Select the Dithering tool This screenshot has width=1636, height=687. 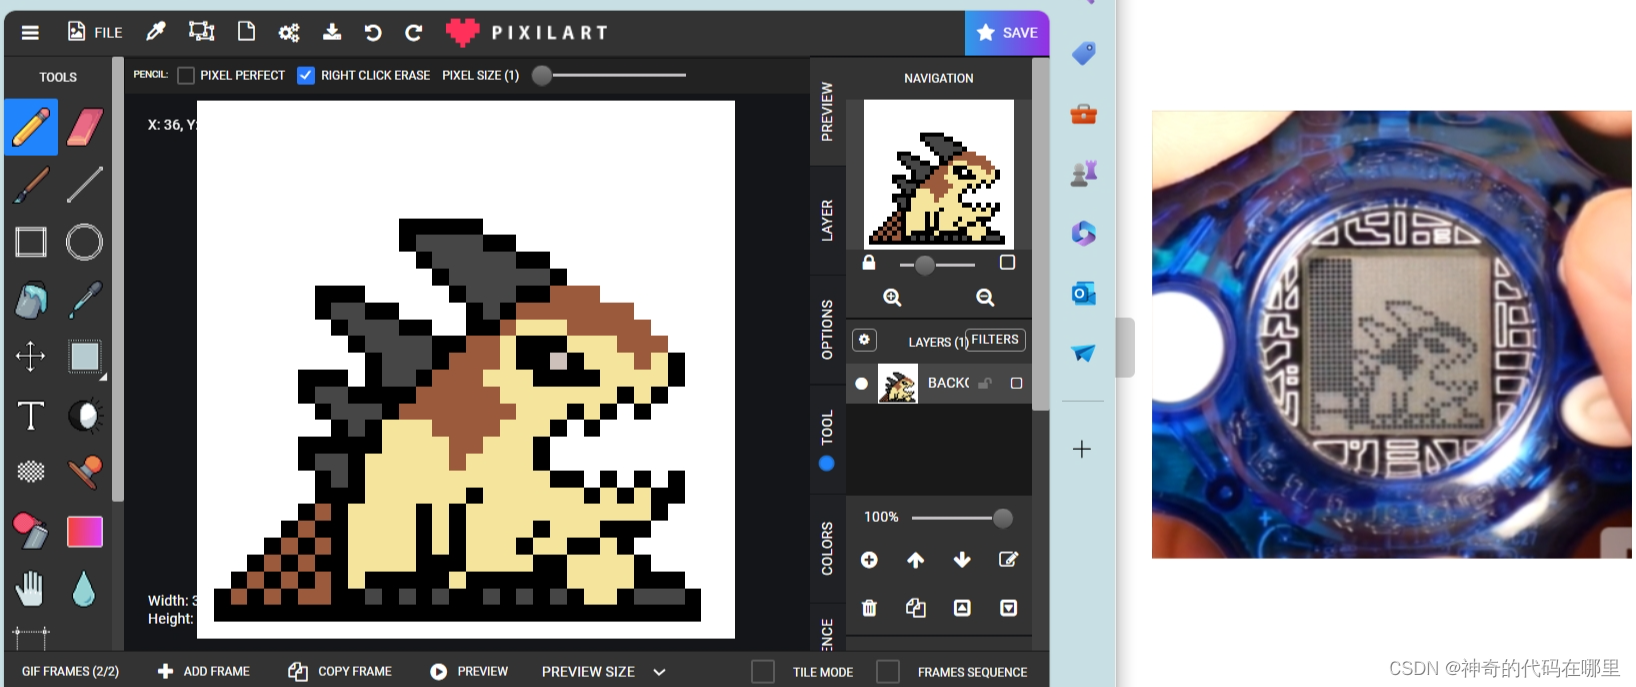coord(31,472)
